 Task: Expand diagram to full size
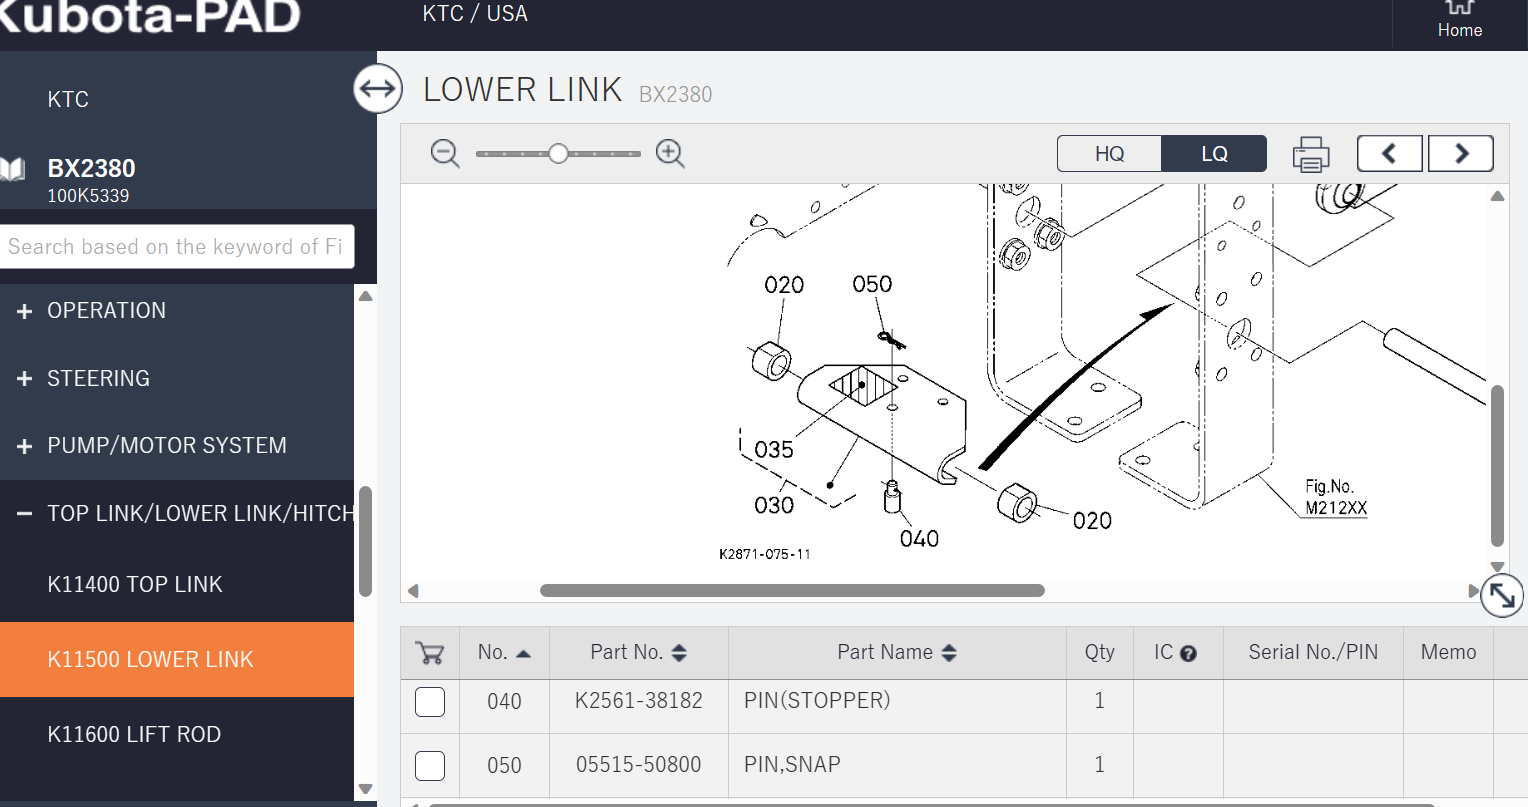pyautogui.click(x=1502, y=596)
